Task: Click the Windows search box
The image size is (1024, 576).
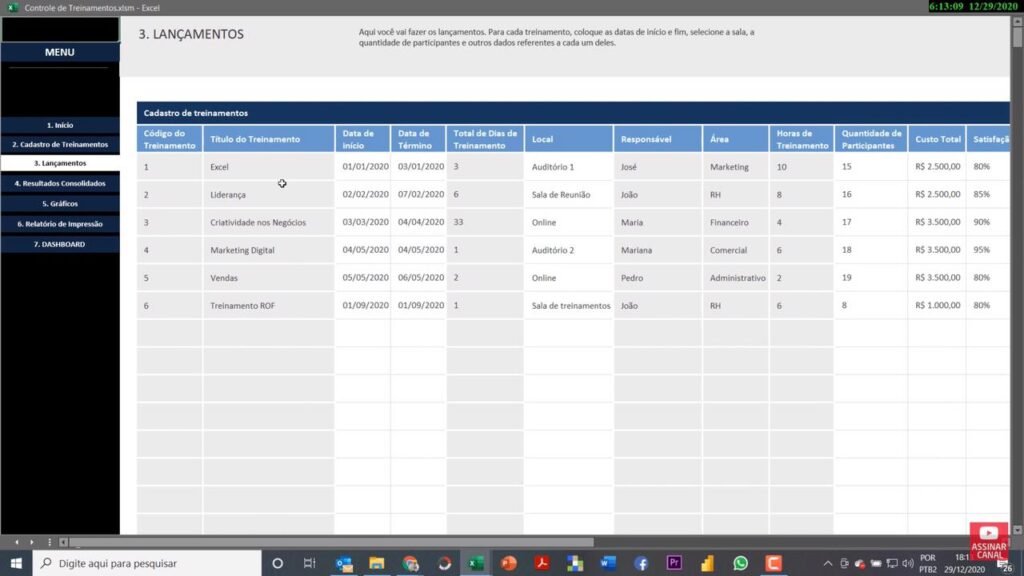Action: pyautogui.click(x=147, y=563)
